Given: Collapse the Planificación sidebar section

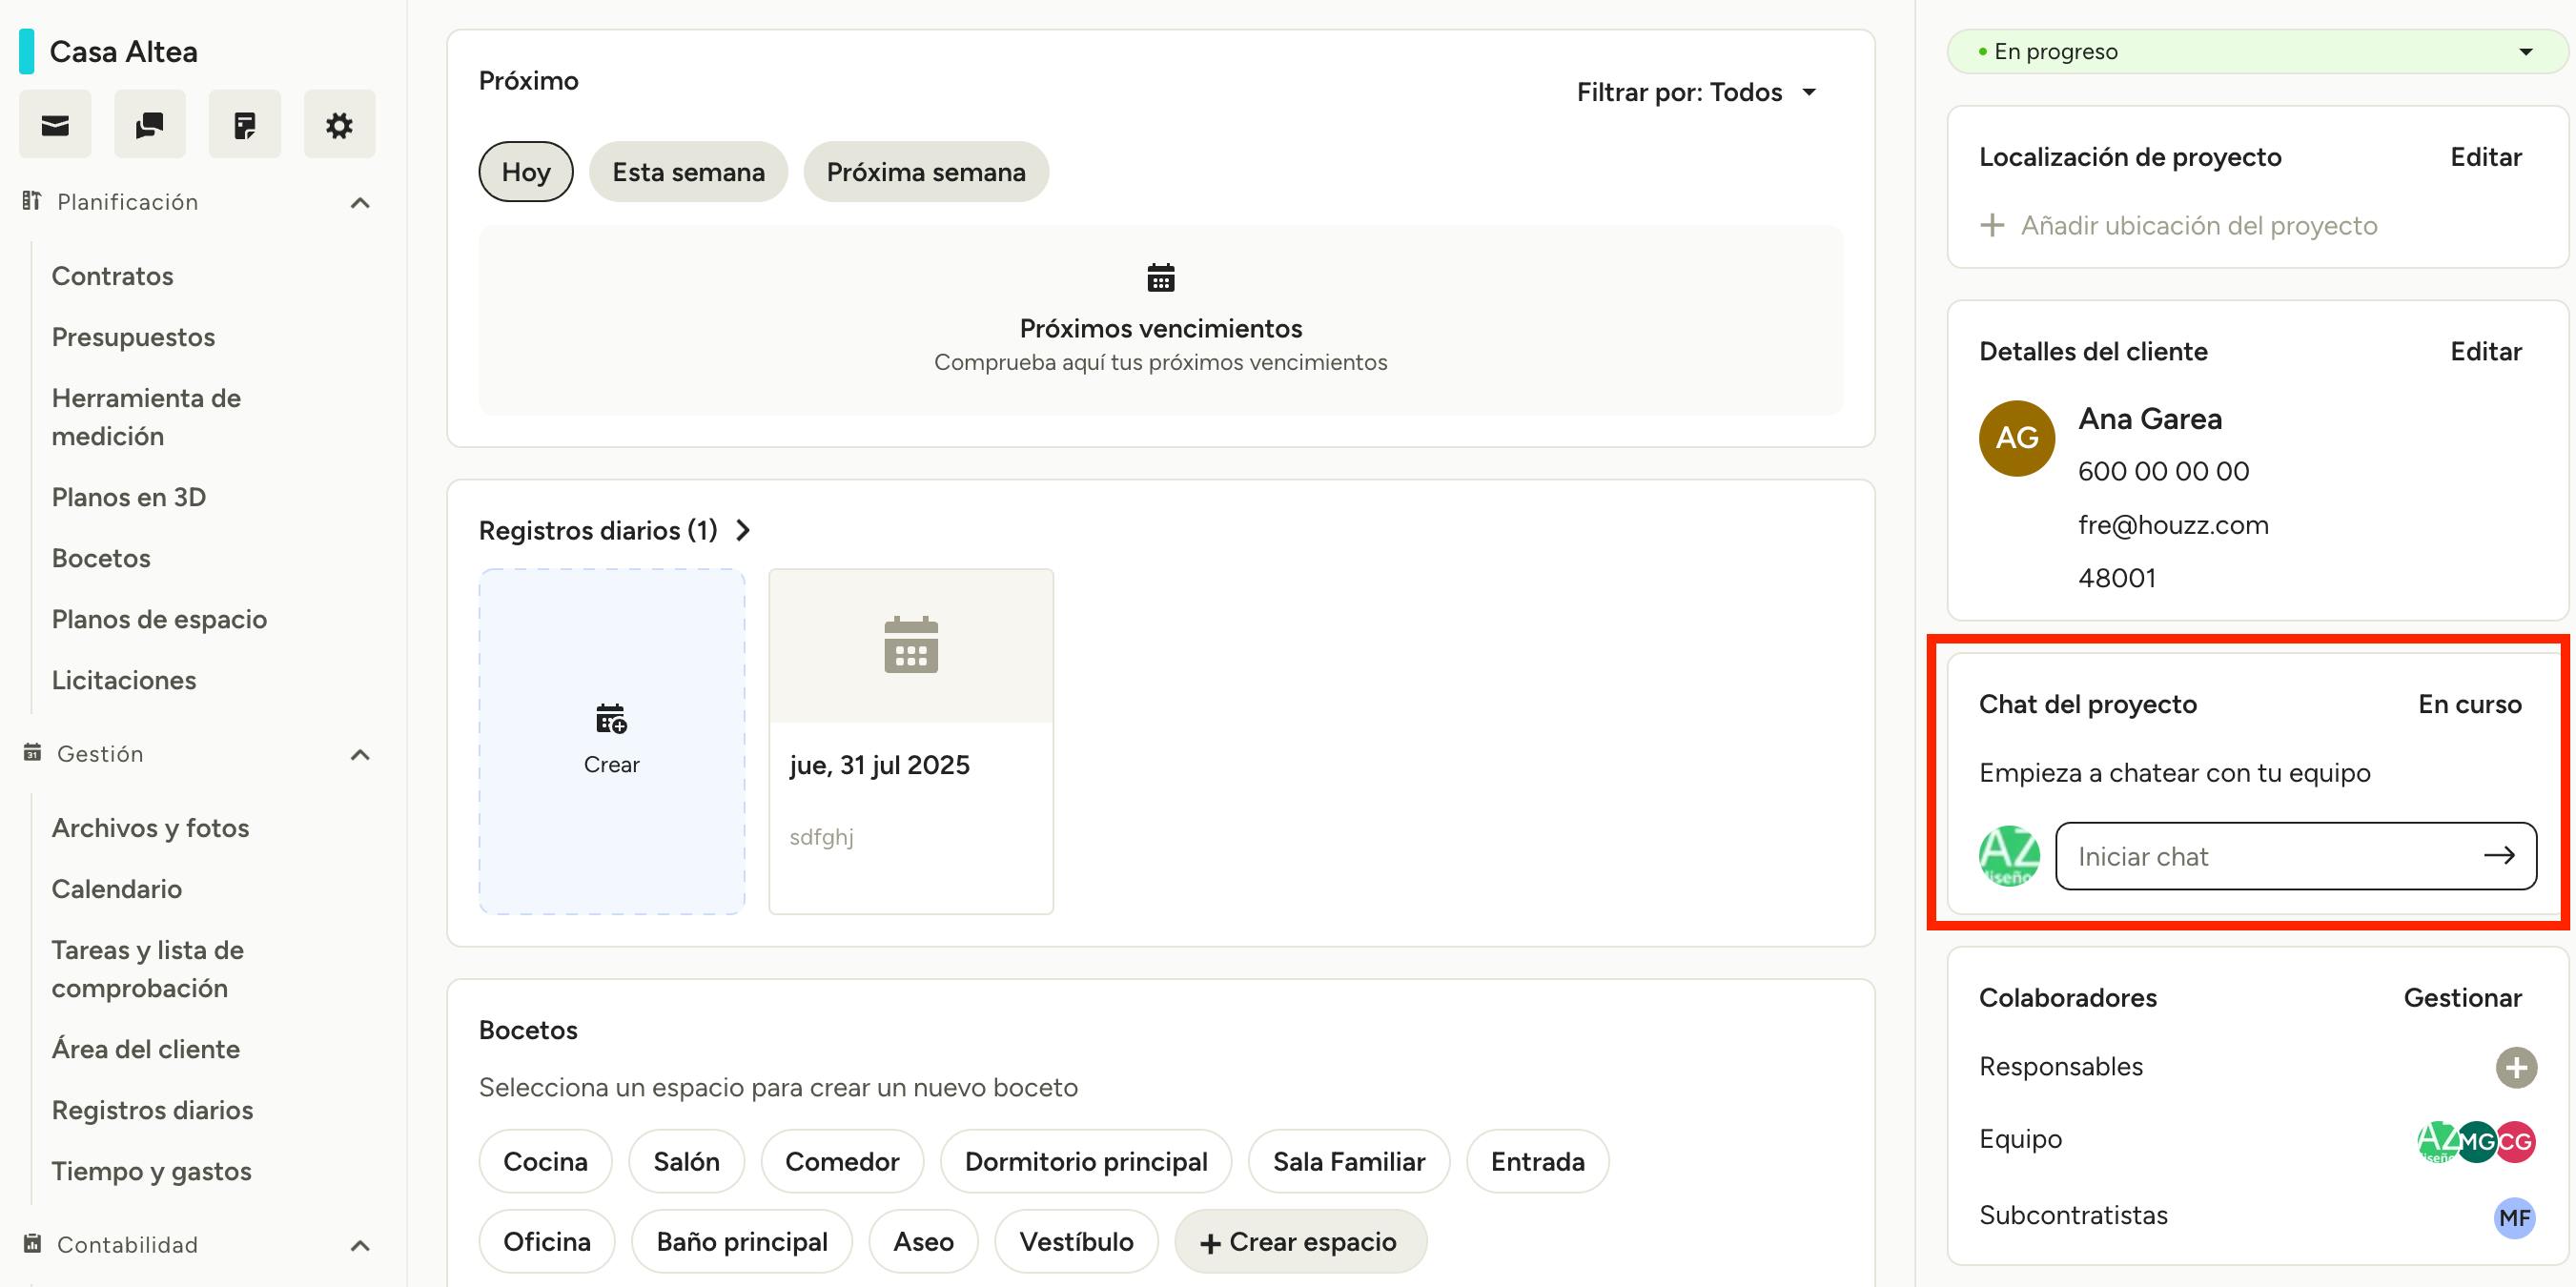Looking at the screenshot, I should point(360,203).
